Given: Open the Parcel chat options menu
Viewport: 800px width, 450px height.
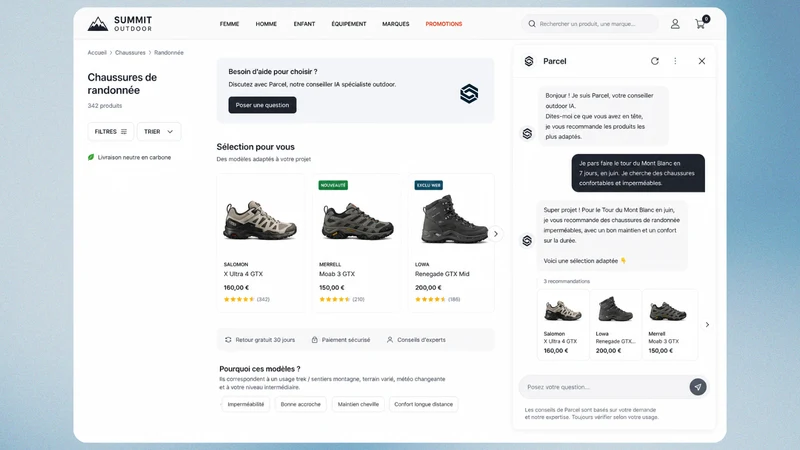Looking at the screenshot, I should point(676,61).
